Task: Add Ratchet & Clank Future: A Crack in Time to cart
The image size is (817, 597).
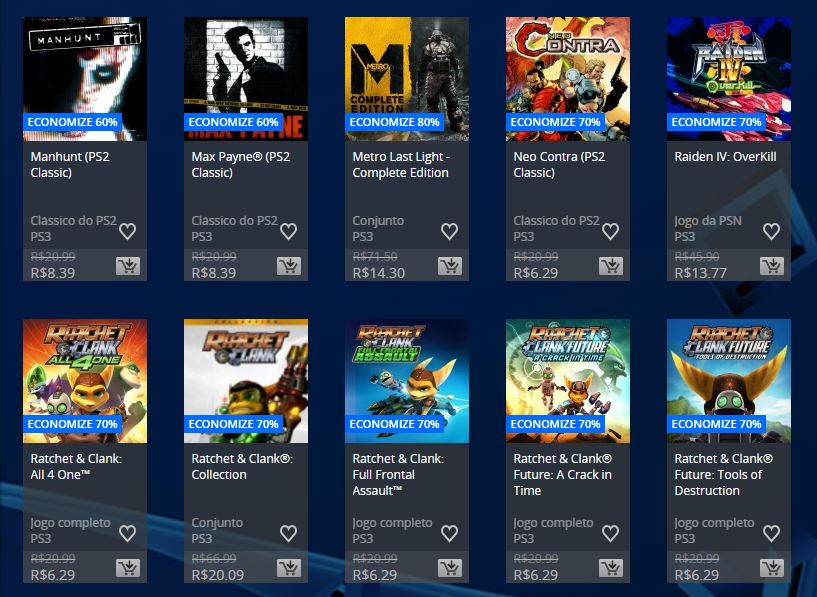Action: (x=611, y=568)
